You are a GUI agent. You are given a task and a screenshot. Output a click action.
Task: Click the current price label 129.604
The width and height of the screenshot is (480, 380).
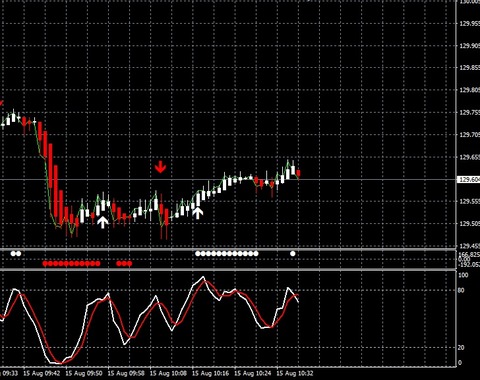click(x=469, y=180)
